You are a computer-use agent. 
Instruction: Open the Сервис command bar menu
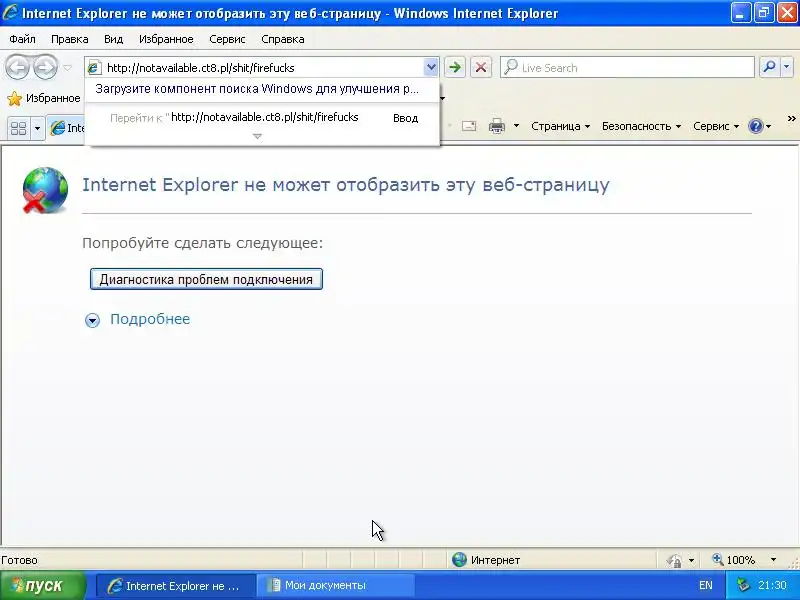[x=715, y=126]
